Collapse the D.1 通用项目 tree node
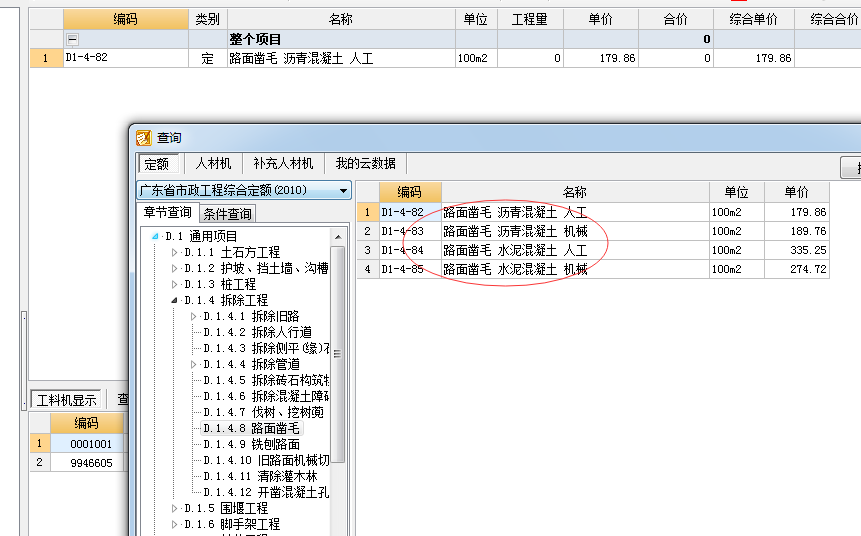861x536 pixels. tap(155, 236)
